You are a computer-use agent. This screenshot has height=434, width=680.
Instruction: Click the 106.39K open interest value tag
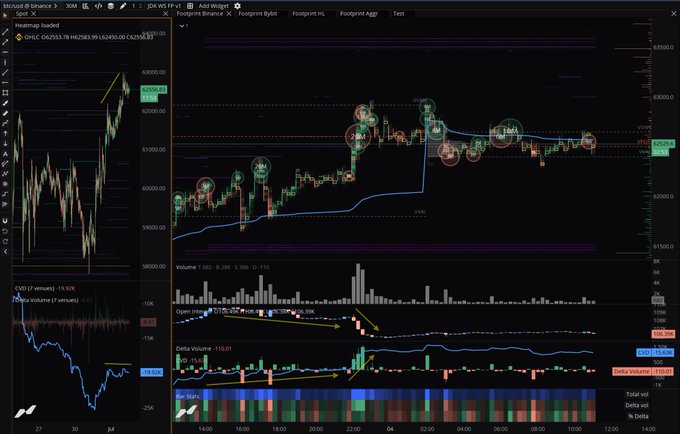(663, 334)
